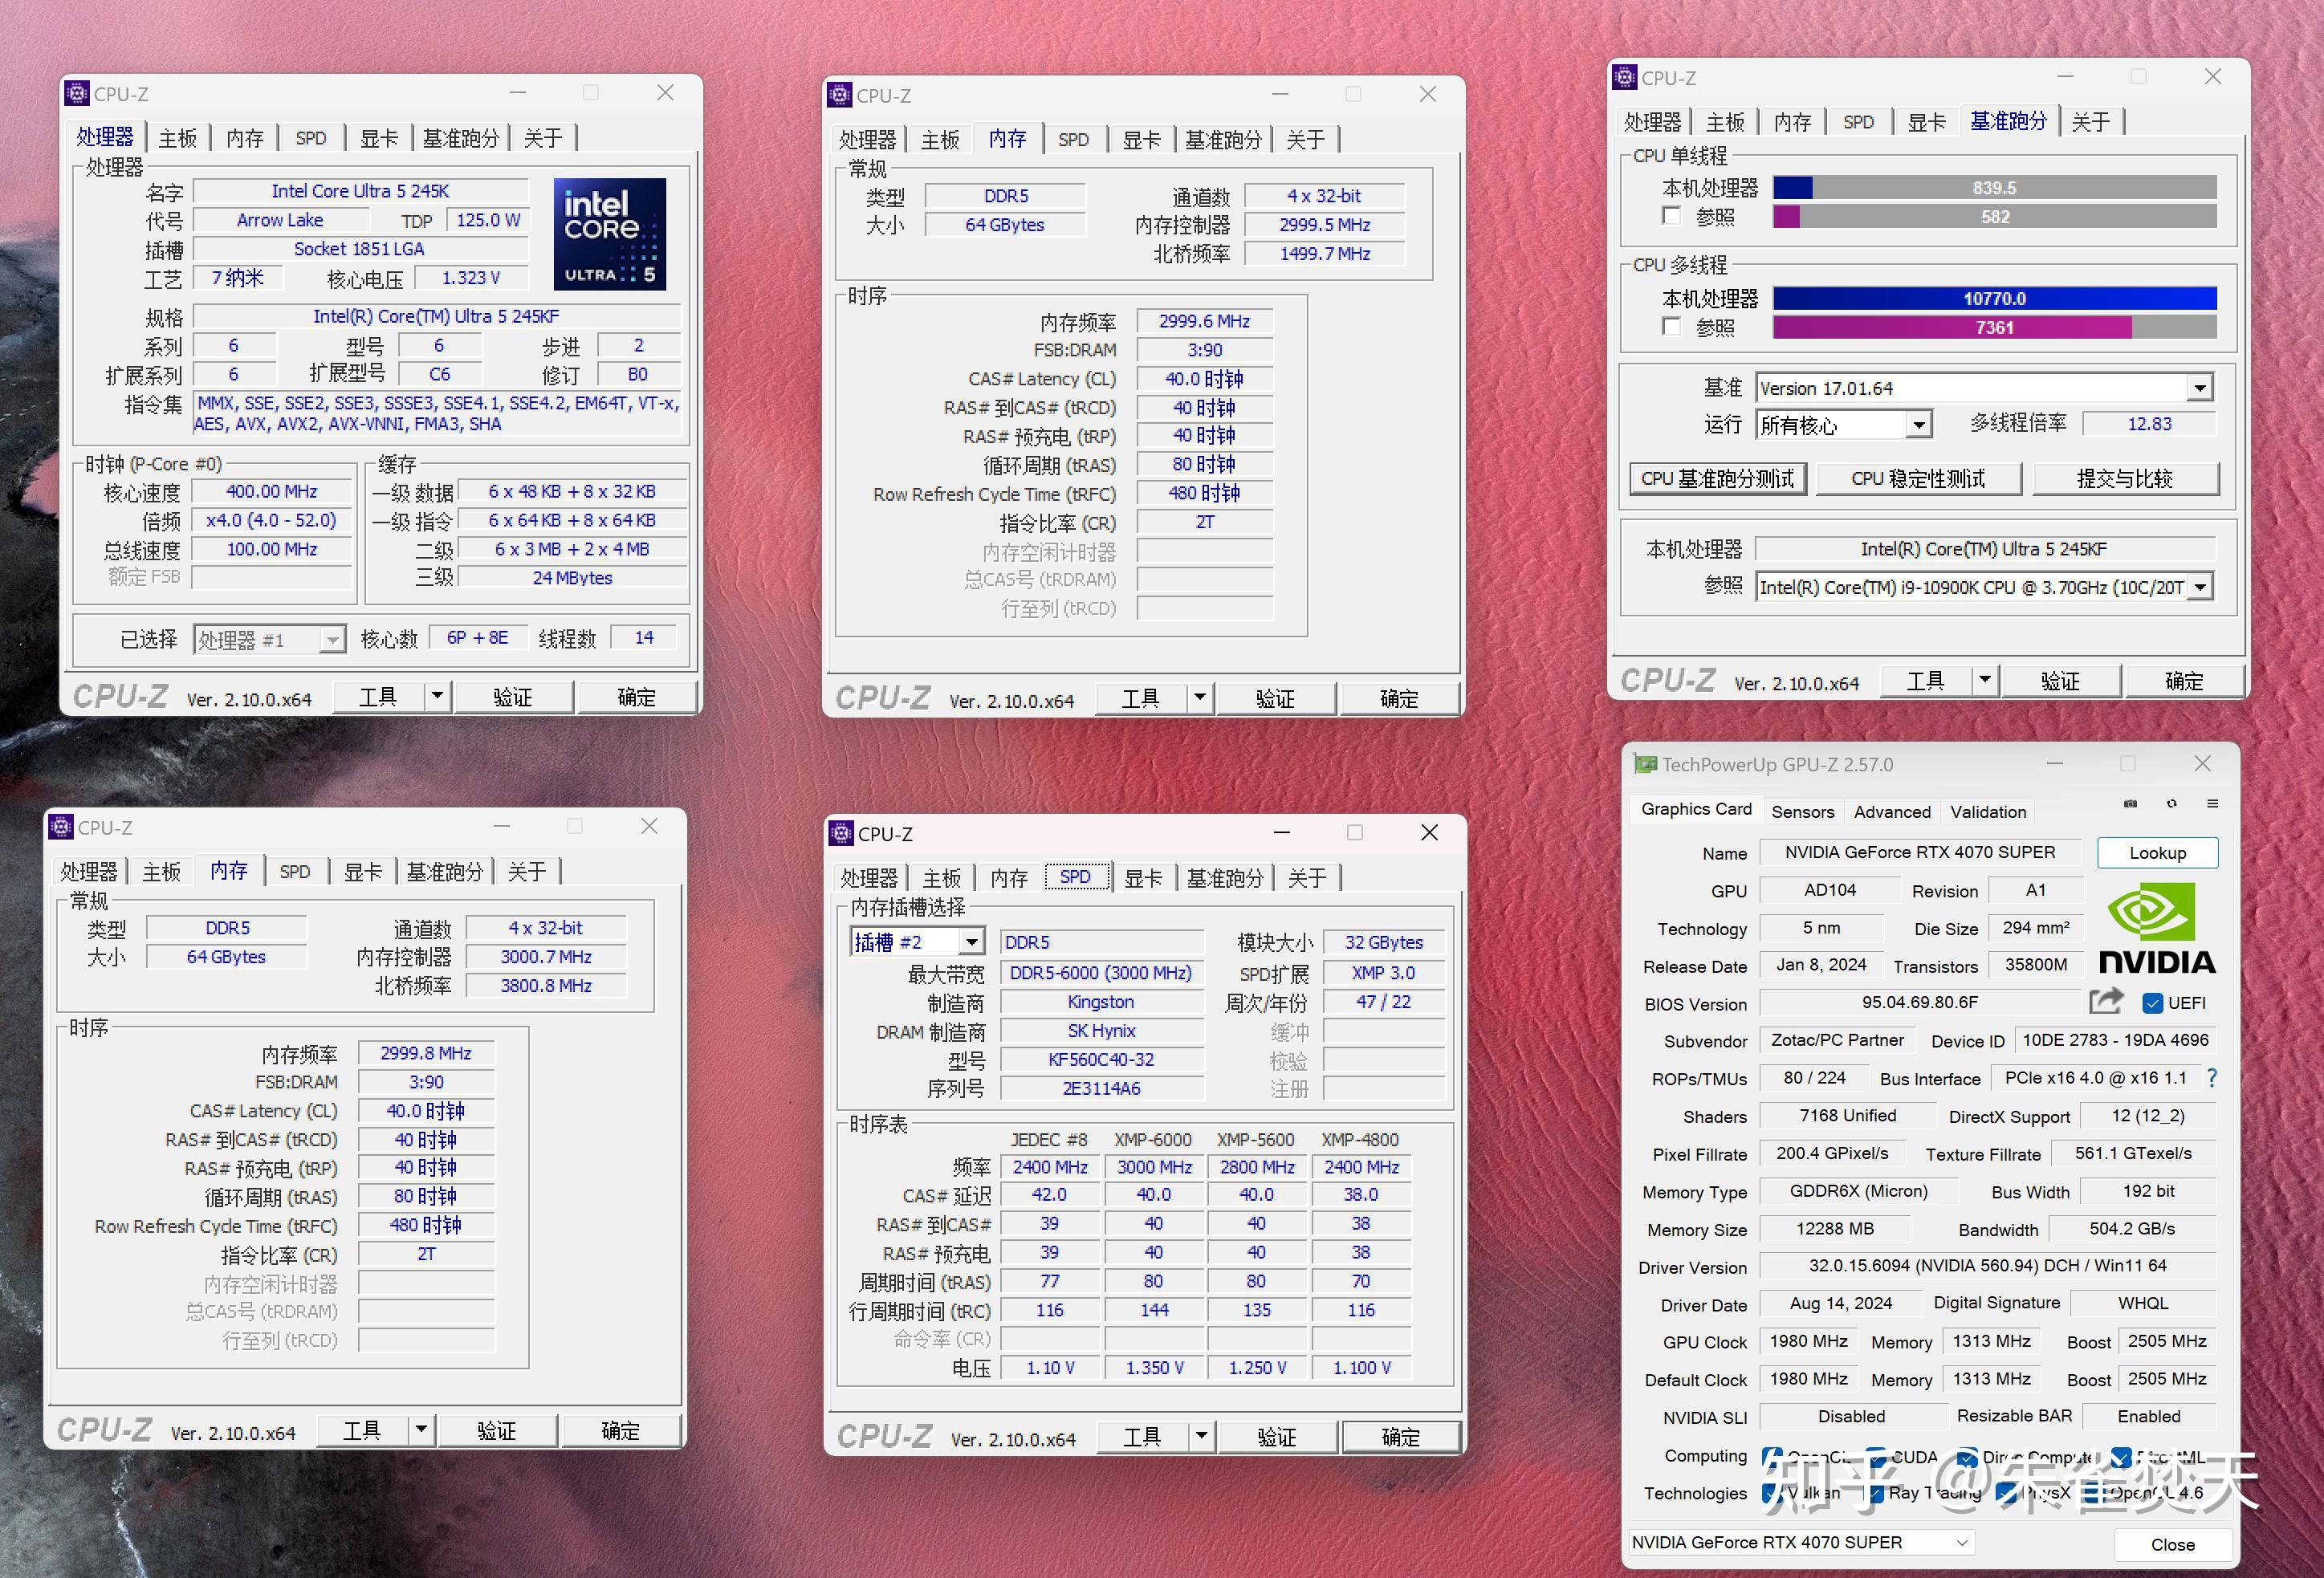Click the GPU-Z screenshot camera icon
Screen dimensions: 2324x1578
tap(2130, 803)
